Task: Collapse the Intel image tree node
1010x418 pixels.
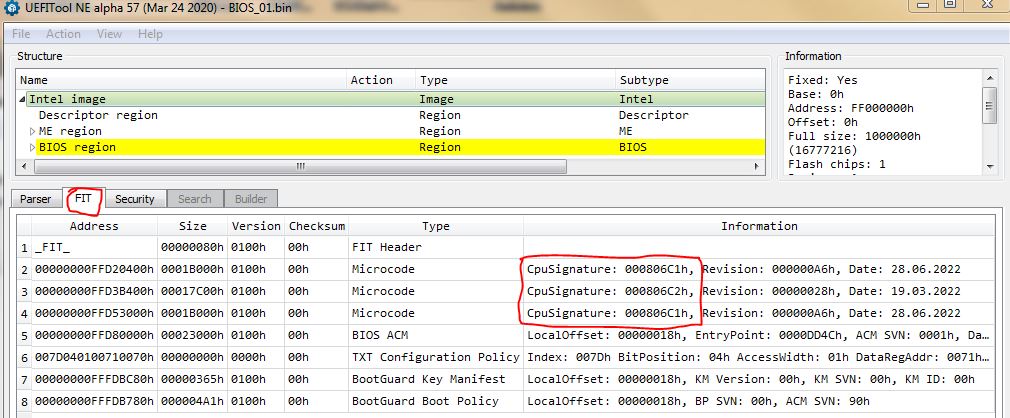Action: [23, 100]
